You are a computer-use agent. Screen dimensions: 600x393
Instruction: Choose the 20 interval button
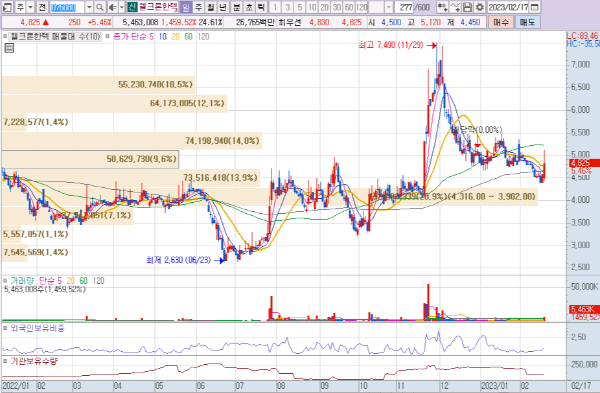click(324, 7)
